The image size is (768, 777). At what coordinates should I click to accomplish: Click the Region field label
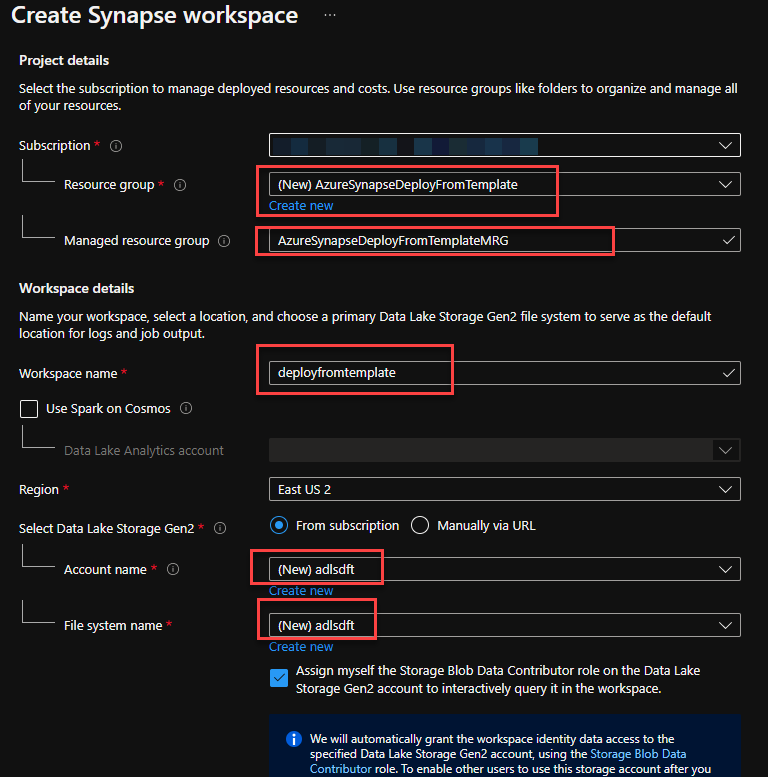click(x=39, y=490)
